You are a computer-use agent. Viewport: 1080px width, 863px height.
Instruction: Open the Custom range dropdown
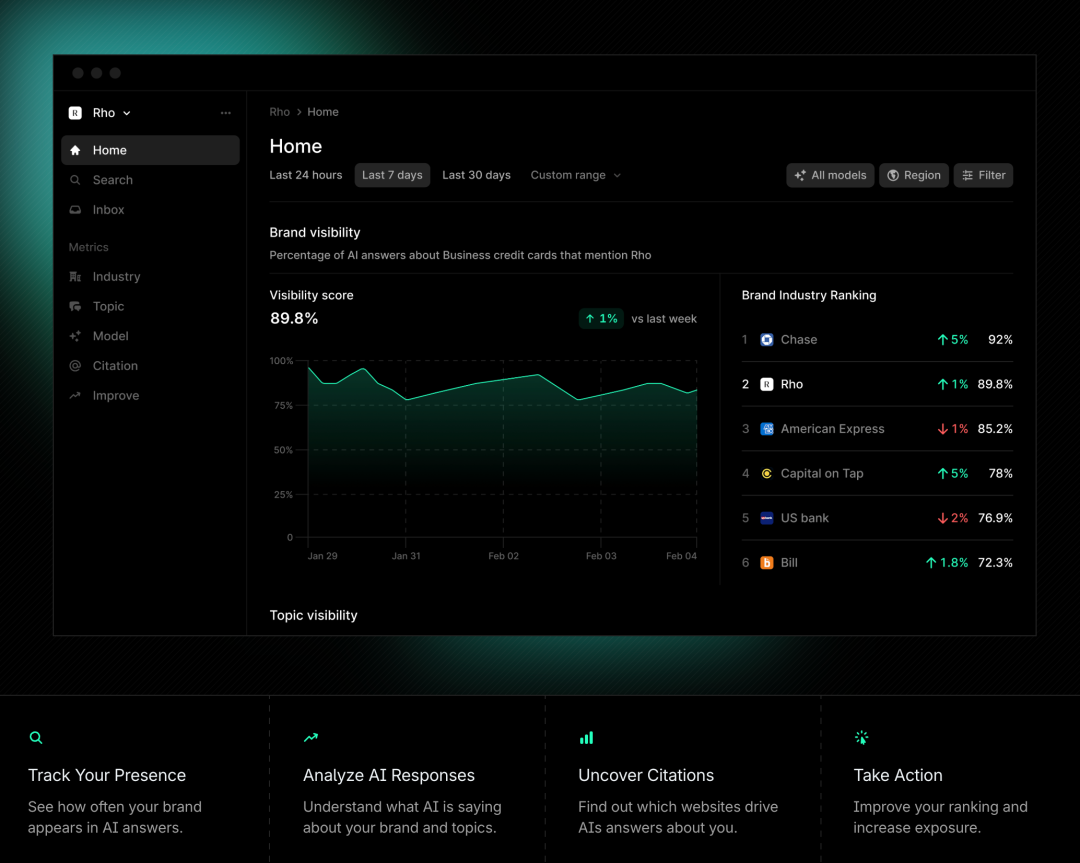pos(576,175)
